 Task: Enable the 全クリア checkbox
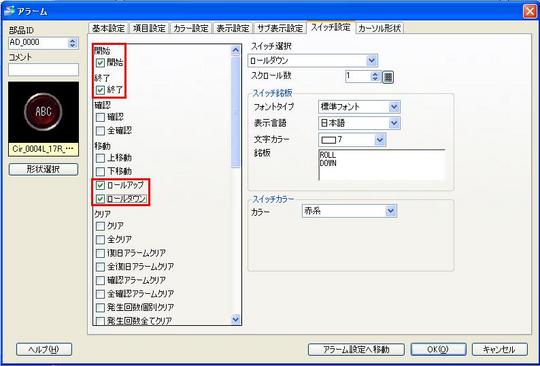point(100,239)
